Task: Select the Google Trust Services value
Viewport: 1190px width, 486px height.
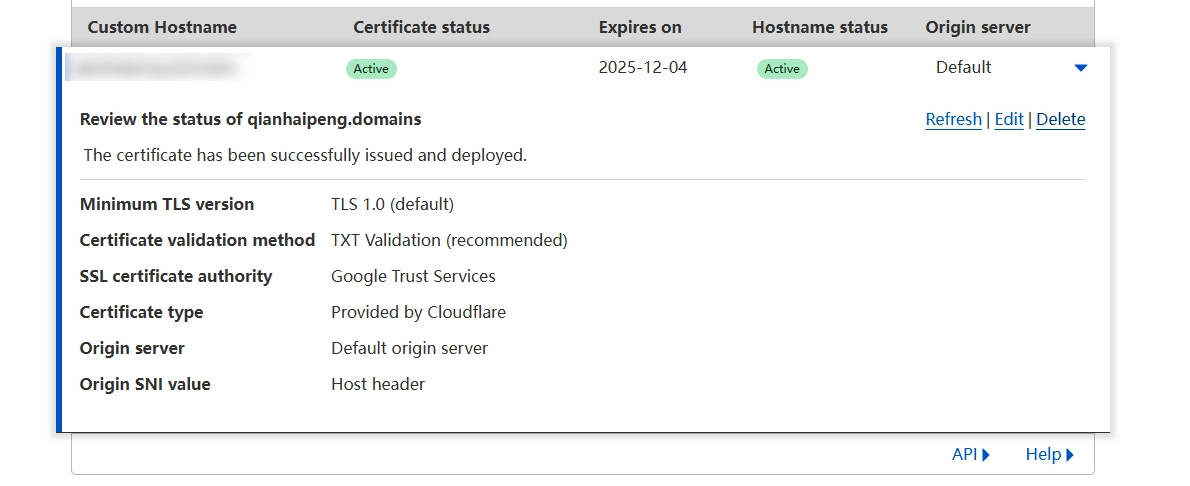Action: [413, 276]
